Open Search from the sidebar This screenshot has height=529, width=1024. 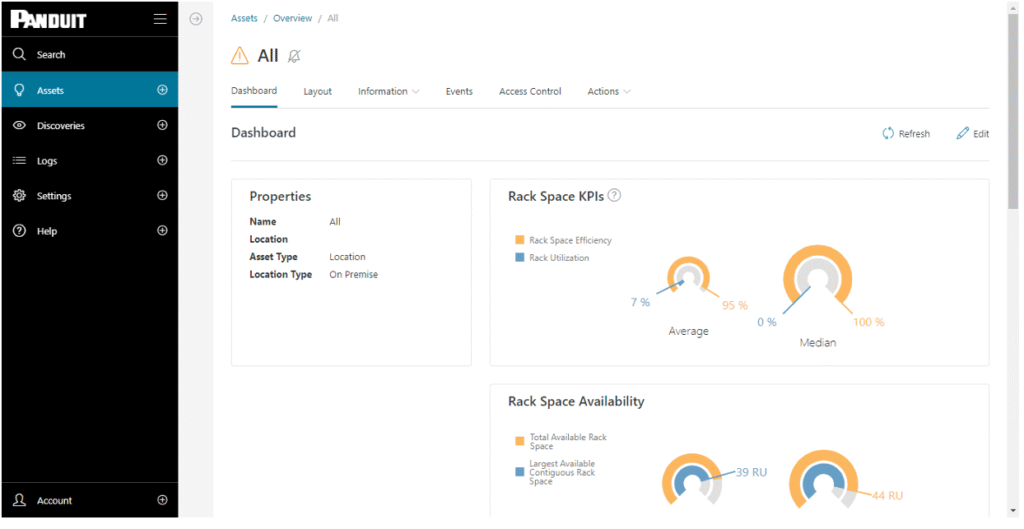click(51, 55)
